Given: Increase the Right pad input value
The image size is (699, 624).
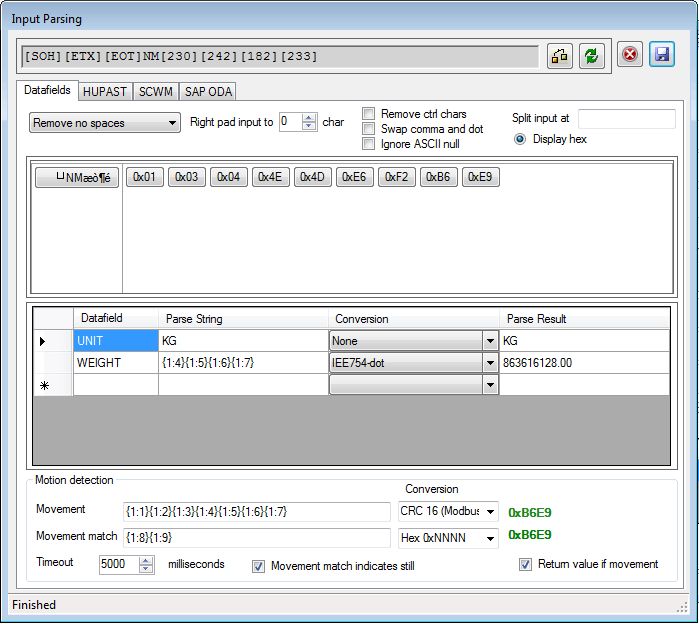Looking at the screenshot, I should click(x=309, y=118).
